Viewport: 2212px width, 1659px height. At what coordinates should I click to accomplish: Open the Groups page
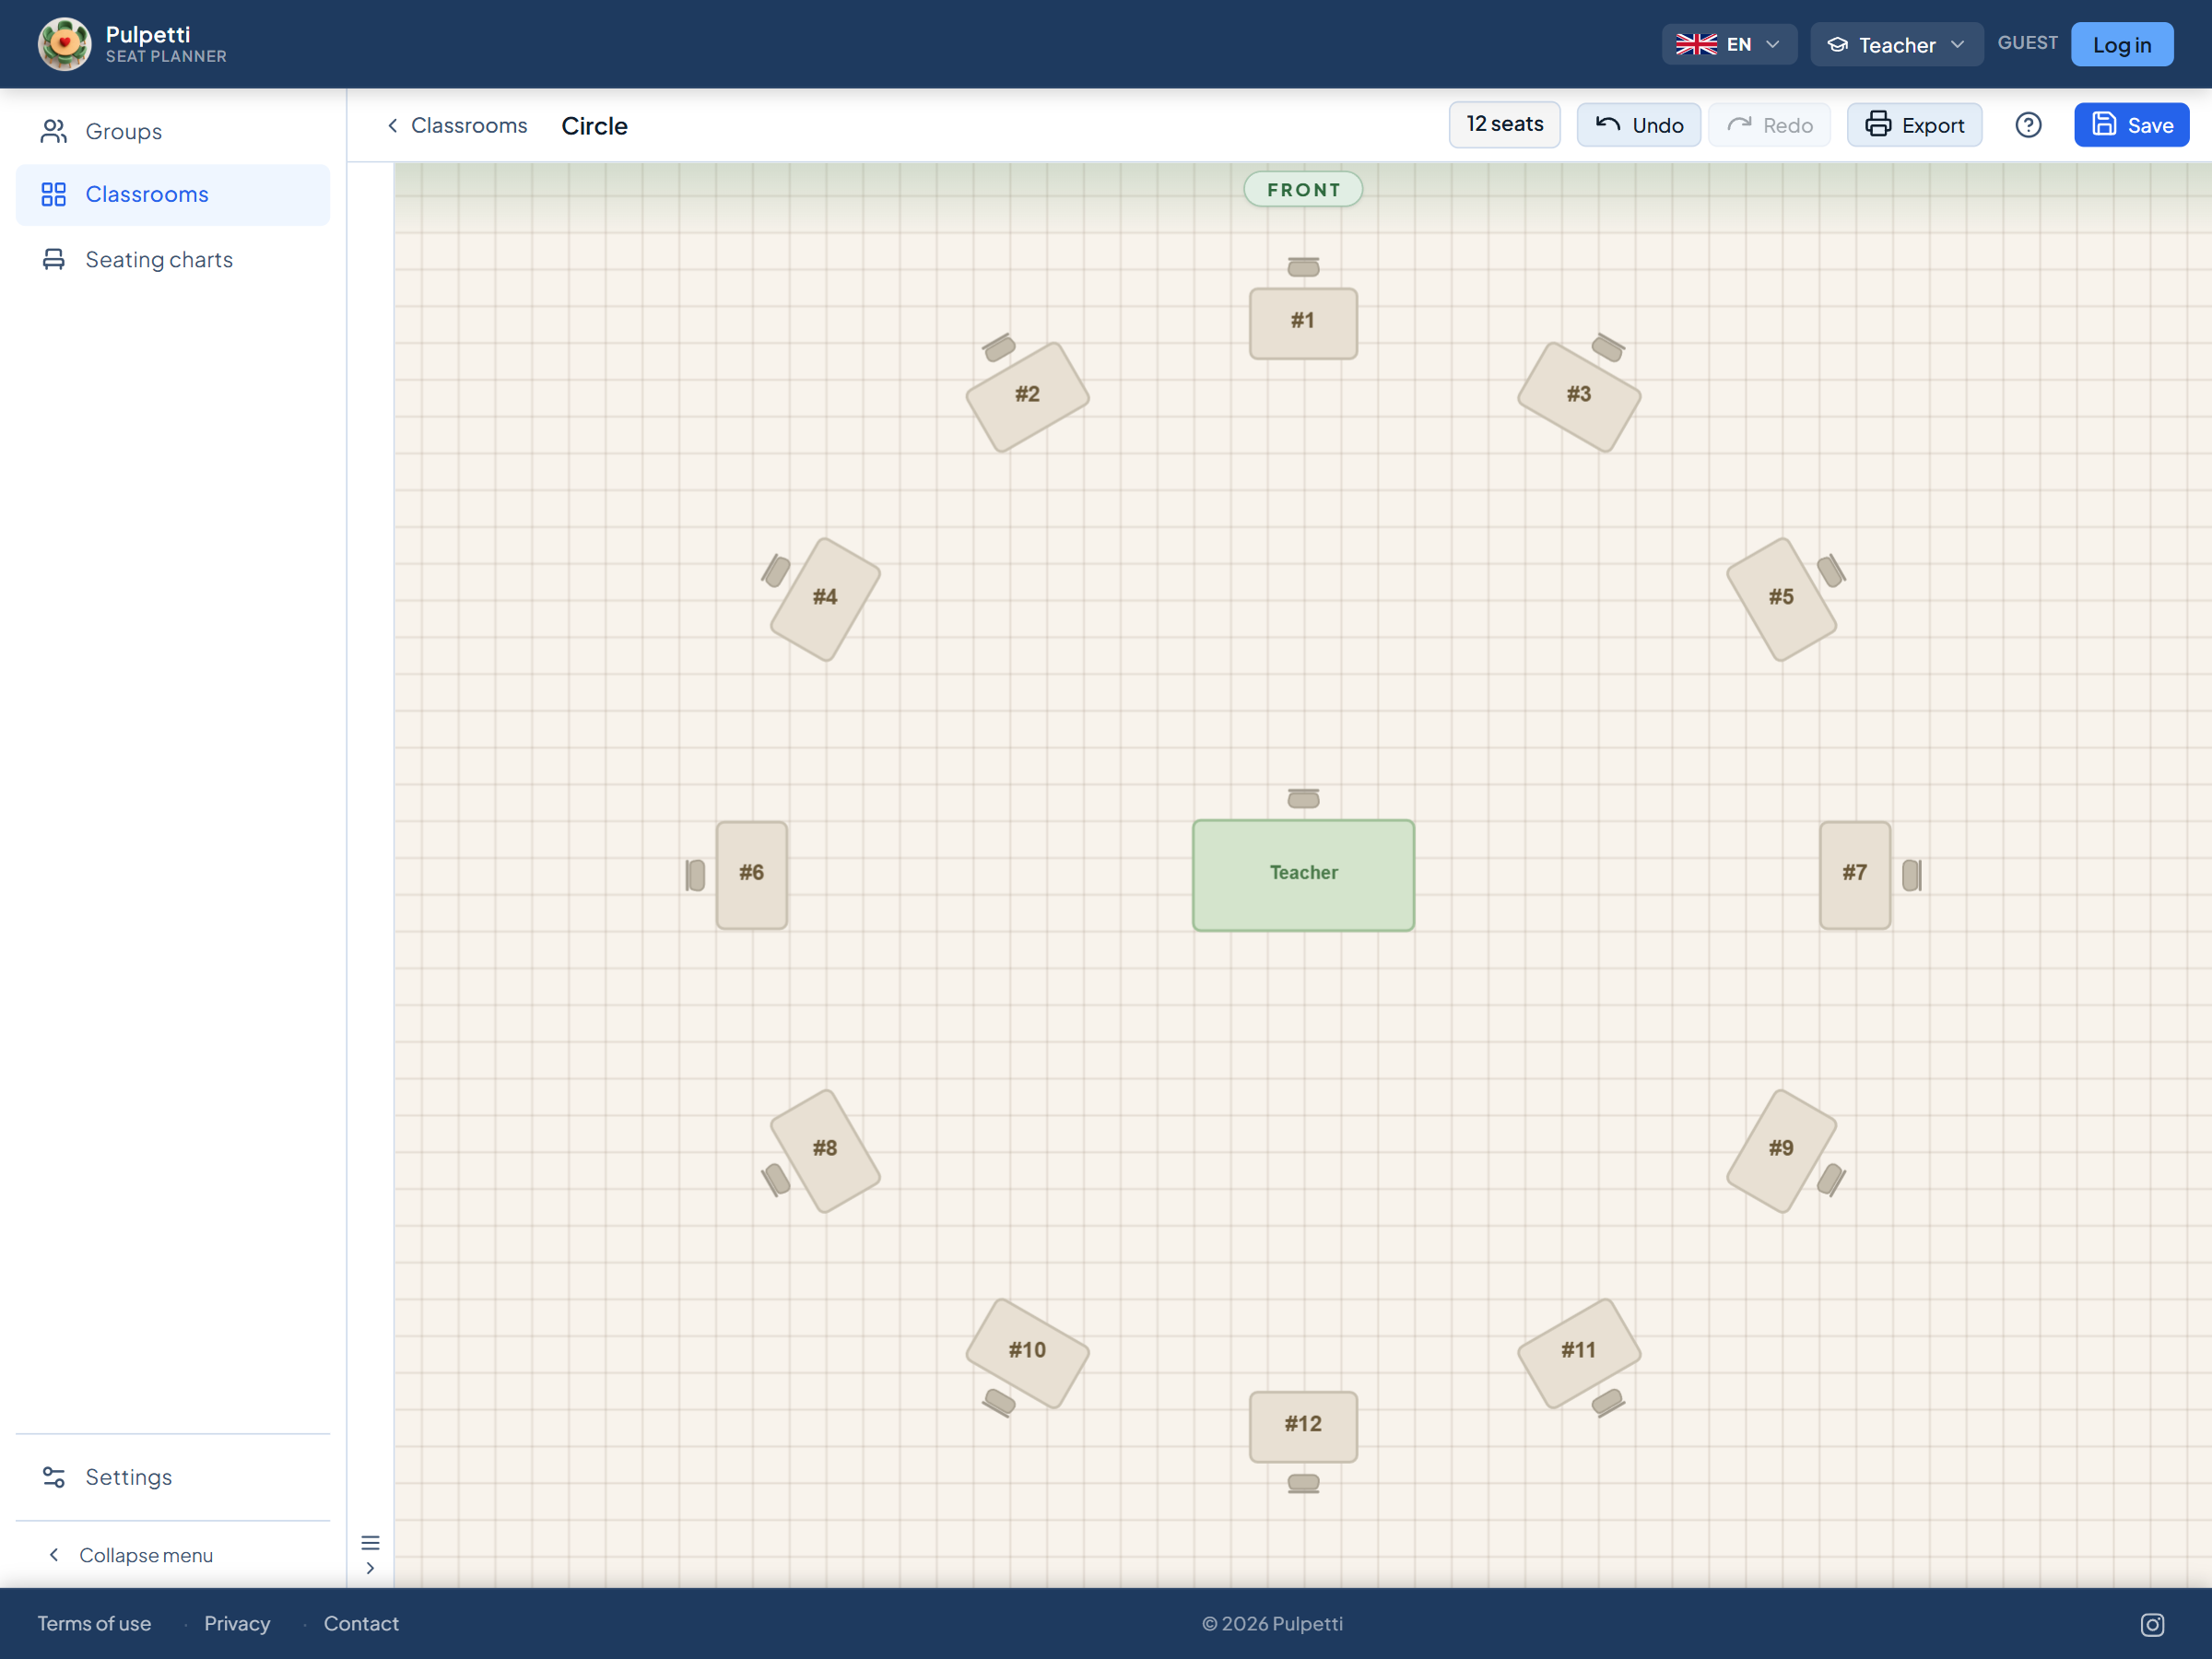[x=172, y=131]
